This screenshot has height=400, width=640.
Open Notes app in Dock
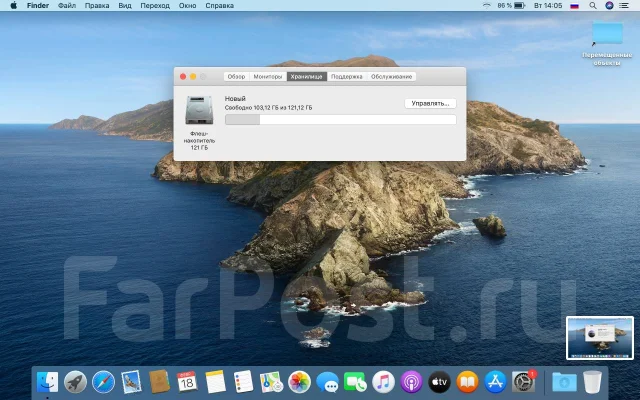pyautogui.click(x=215, y=382)
